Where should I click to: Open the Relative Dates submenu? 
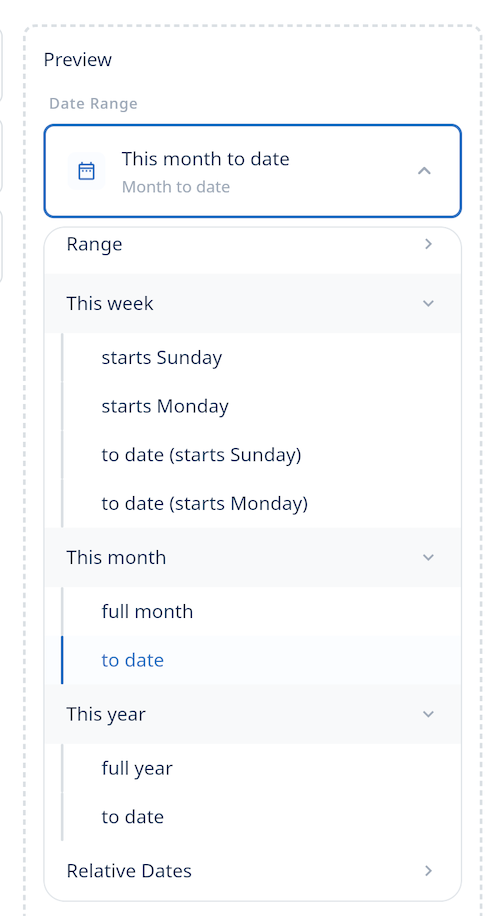click(252, 871)
